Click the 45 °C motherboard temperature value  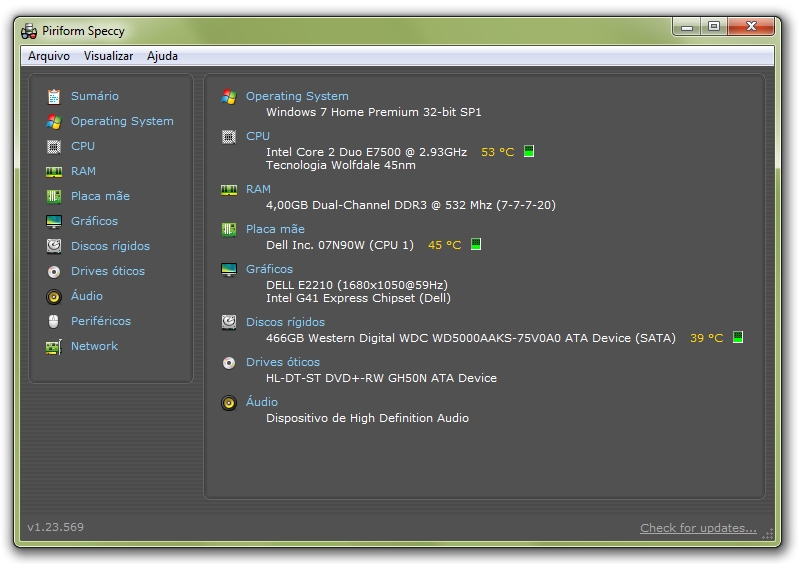445,245
